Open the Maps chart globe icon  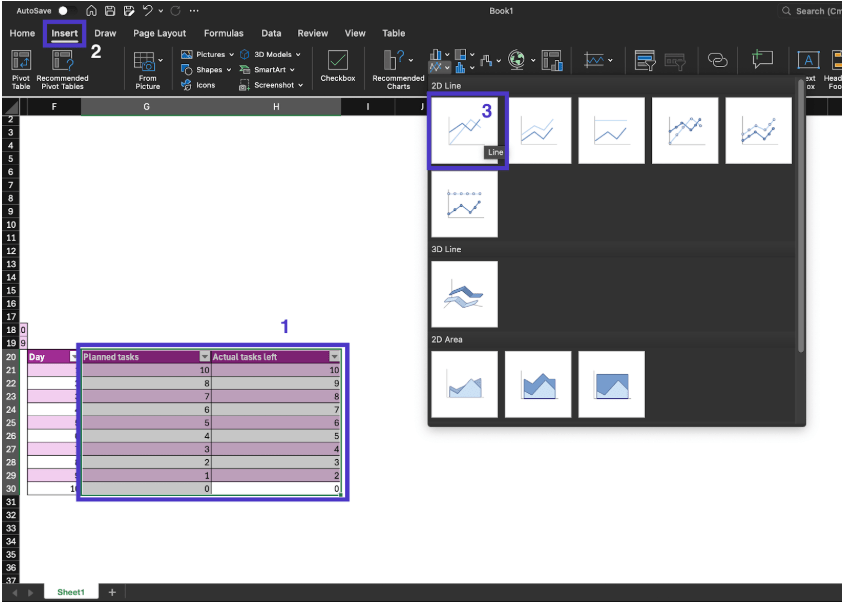tap(516, 60)
